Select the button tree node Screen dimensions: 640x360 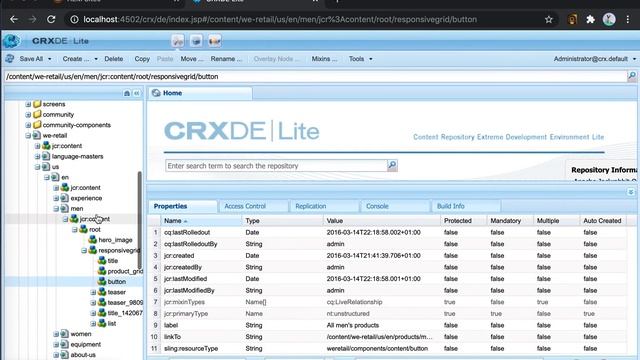116,282
